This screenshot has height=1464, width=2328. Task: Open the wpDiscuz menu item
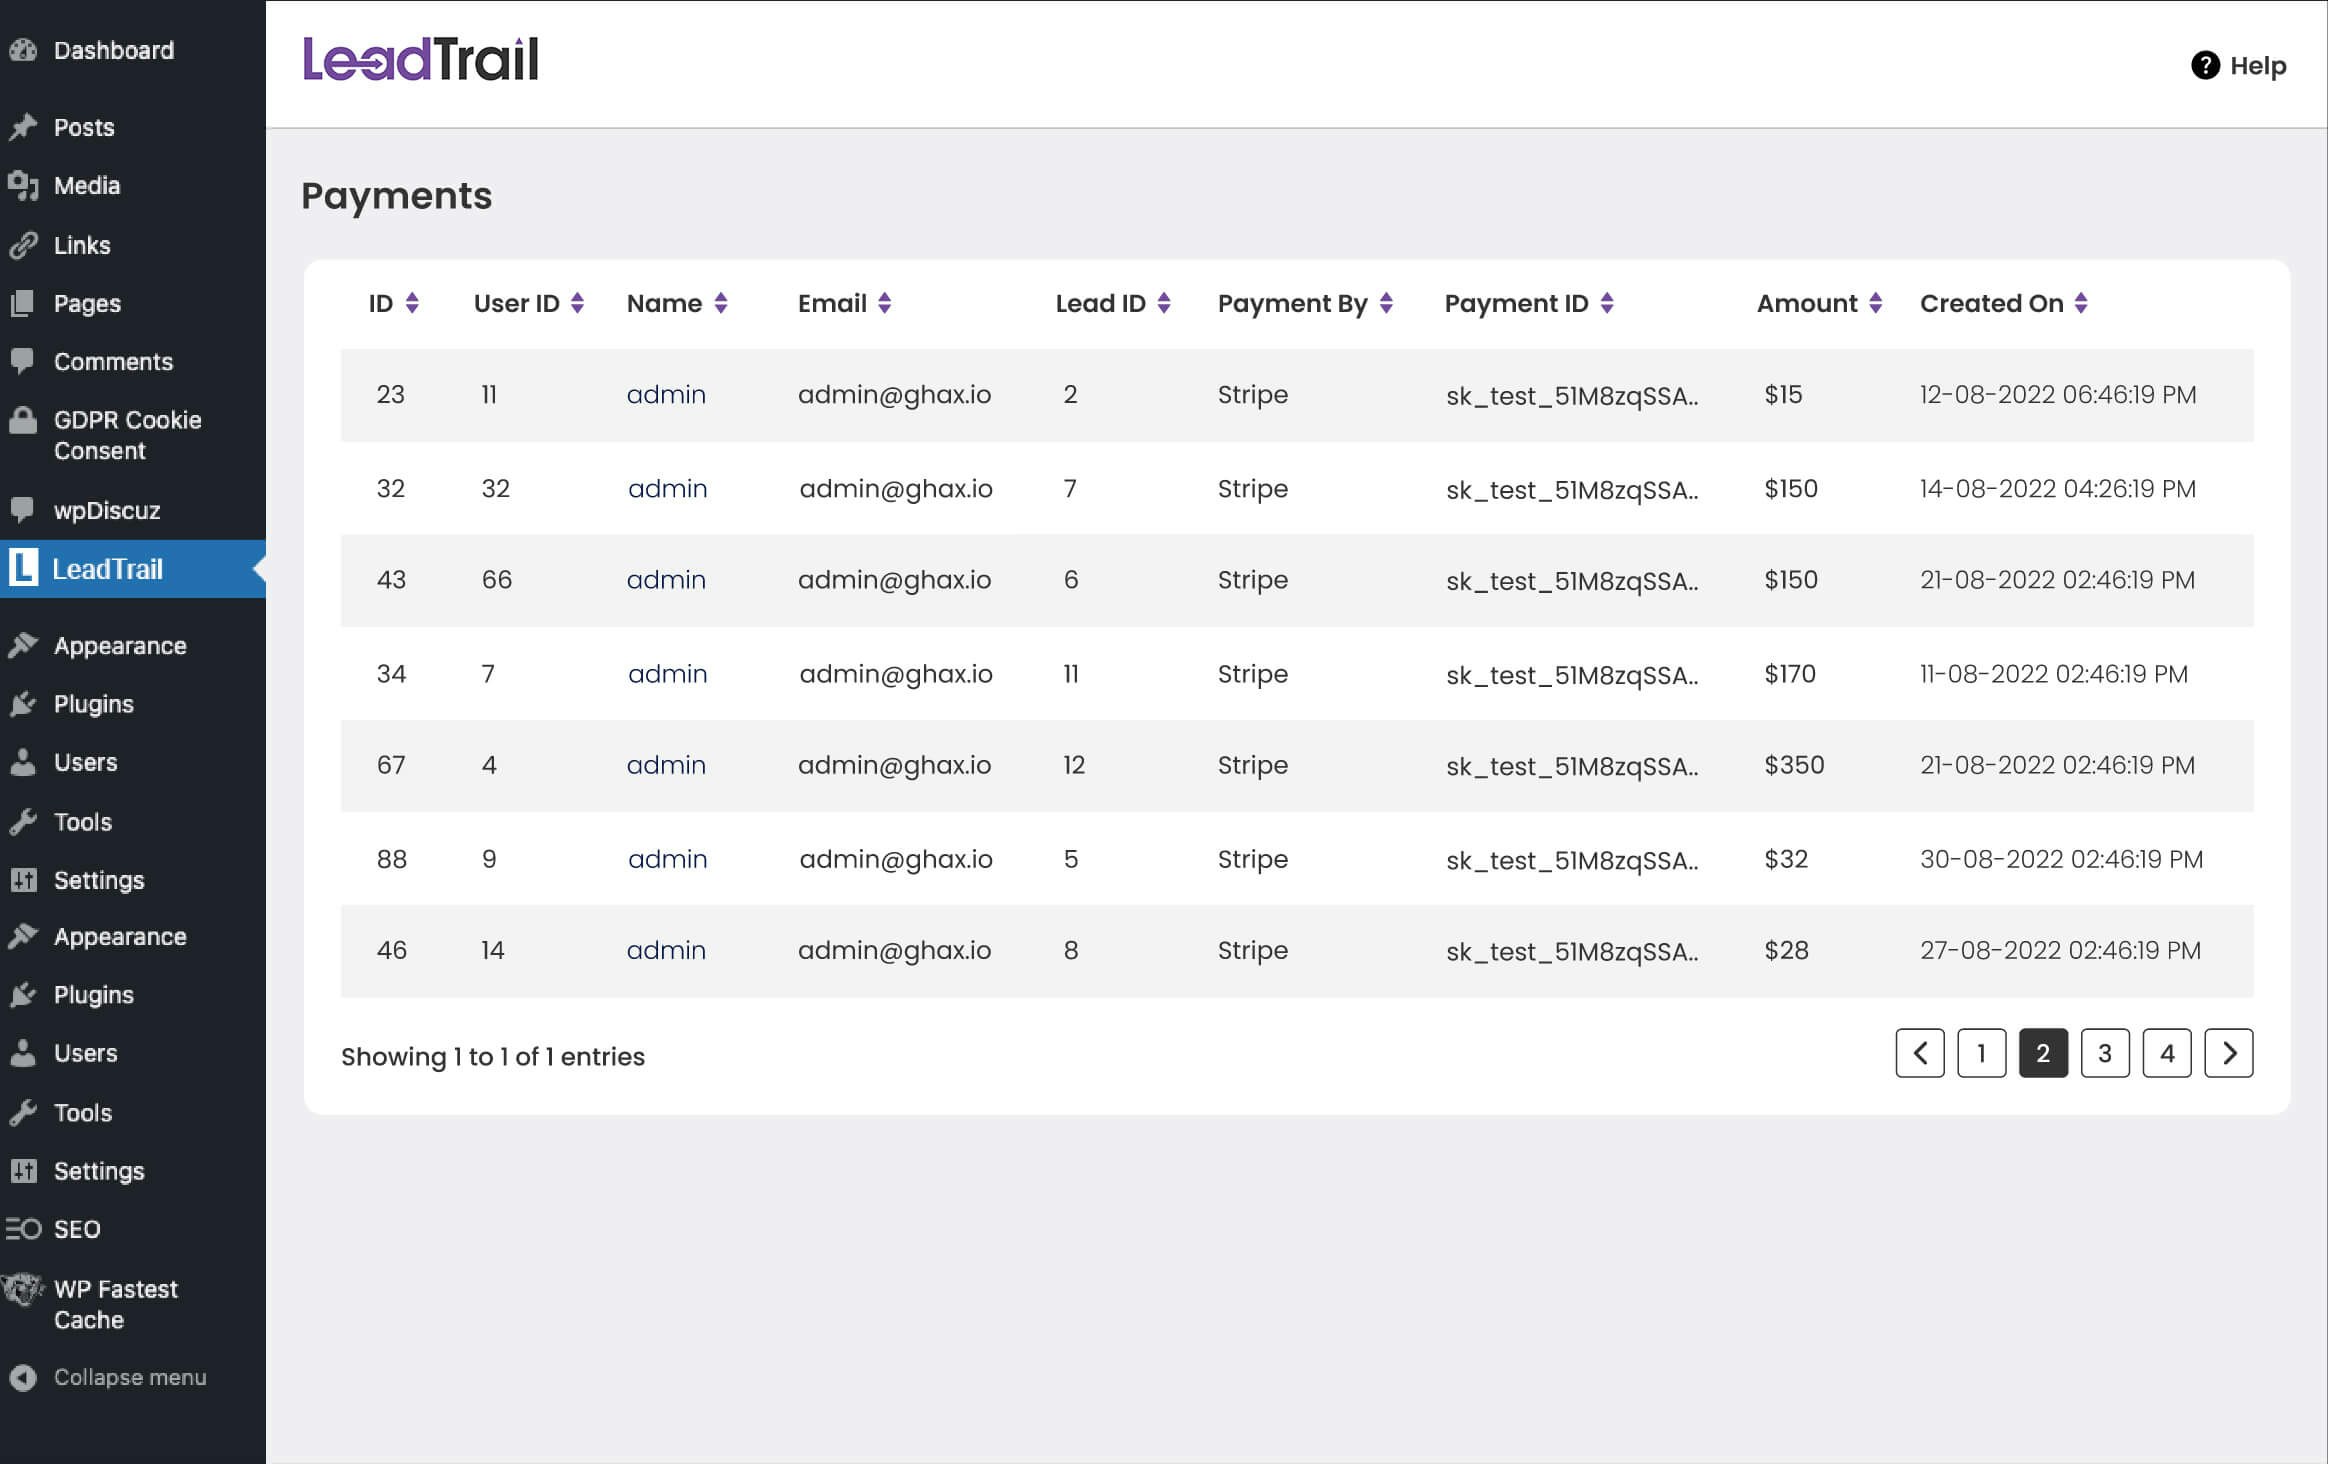click(x=107, y=510)
